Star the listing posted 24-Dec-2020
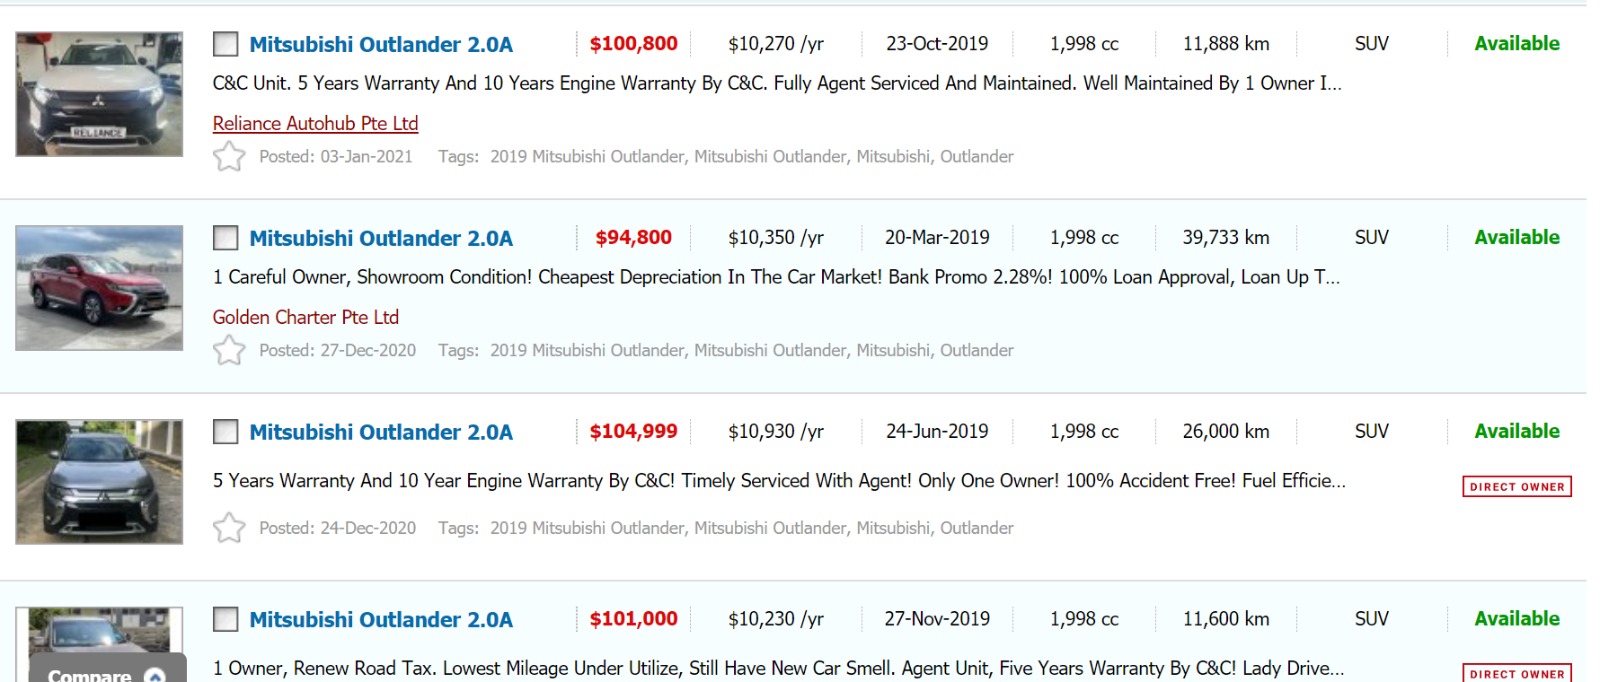This screenshot has height=682, width=1600. 229,527
